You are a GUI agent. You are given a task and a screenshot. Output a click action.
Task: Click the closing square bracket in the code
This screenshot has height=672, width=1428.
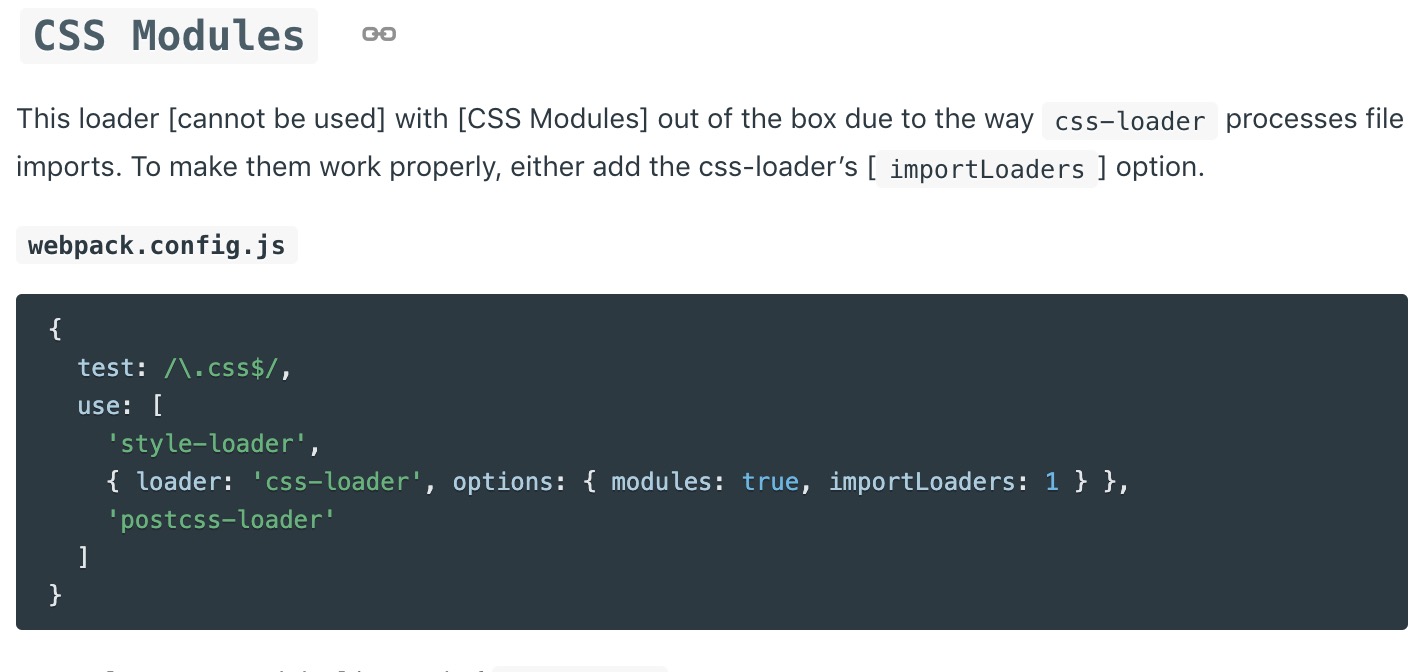tap(84, 557)
